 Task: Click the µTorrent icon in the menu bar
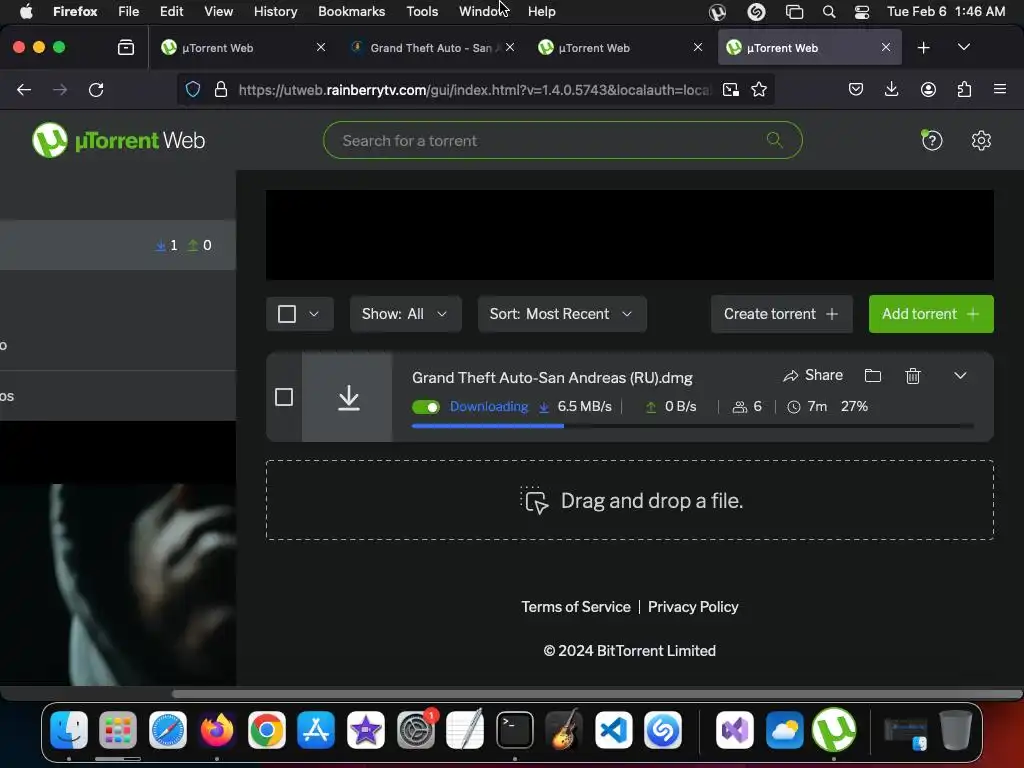pos(717,12)
